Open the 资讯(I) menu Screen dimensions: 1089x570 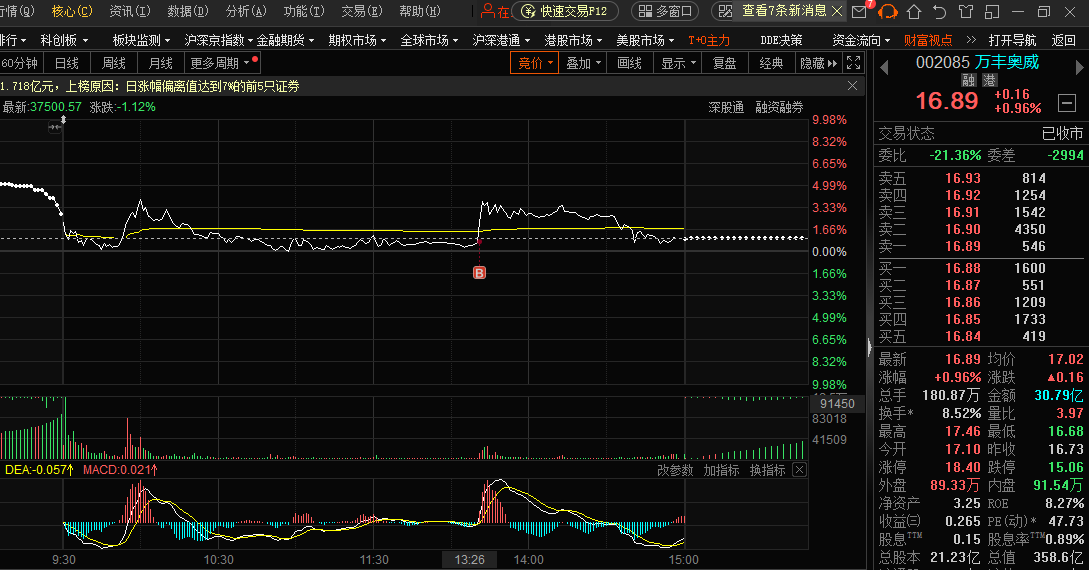[130, 11]
